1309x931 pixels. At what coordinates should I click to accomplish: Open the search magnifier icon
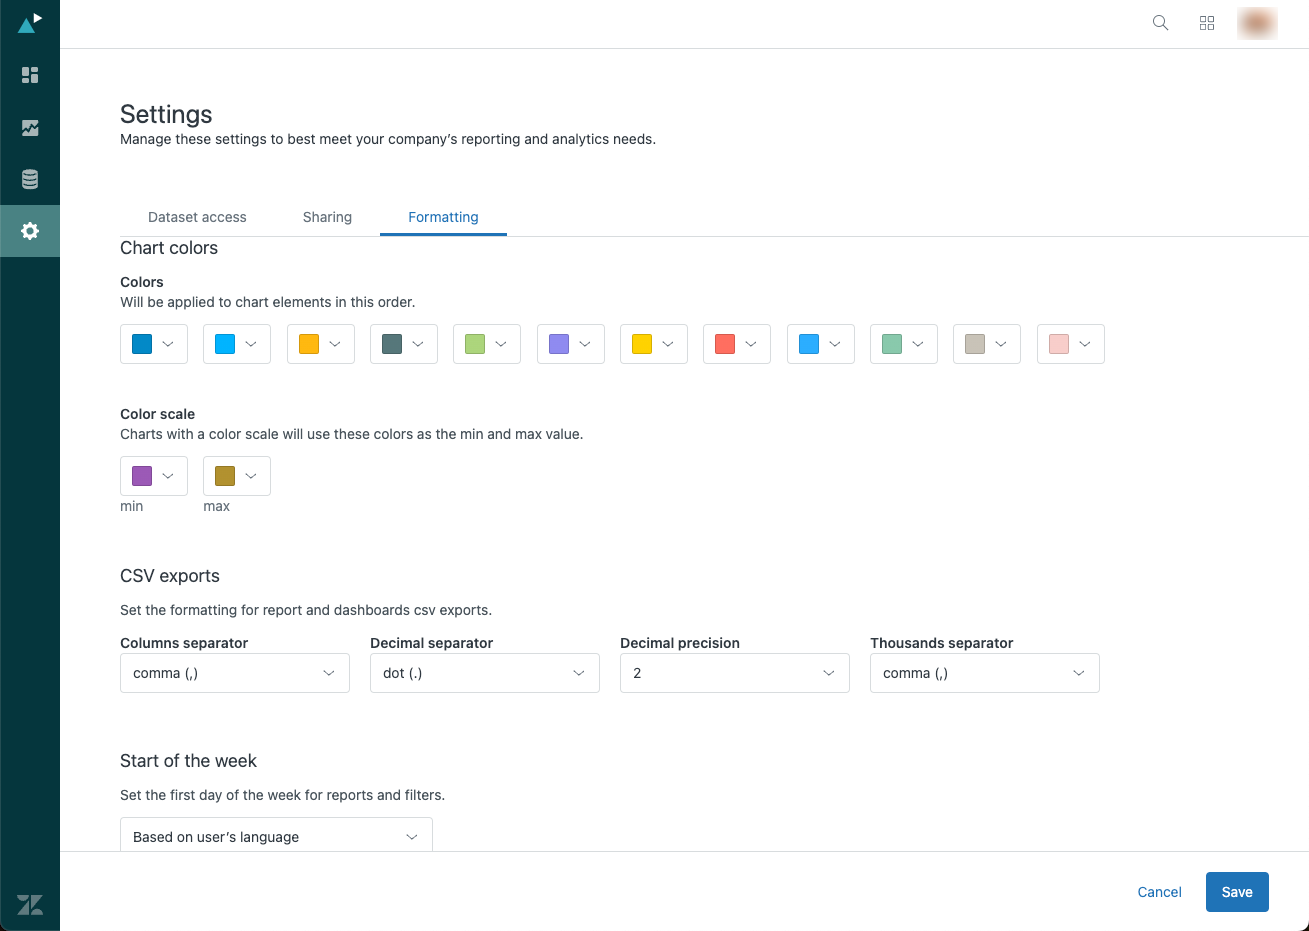[1160, 23]
